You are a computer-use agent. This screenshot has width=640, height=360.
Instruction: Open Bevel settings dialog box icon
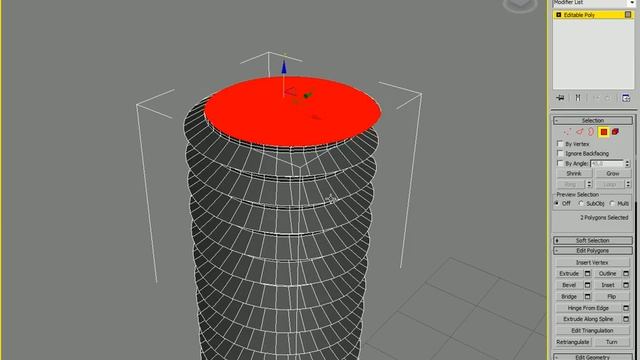pyautogui.click(x=588, y=285)
